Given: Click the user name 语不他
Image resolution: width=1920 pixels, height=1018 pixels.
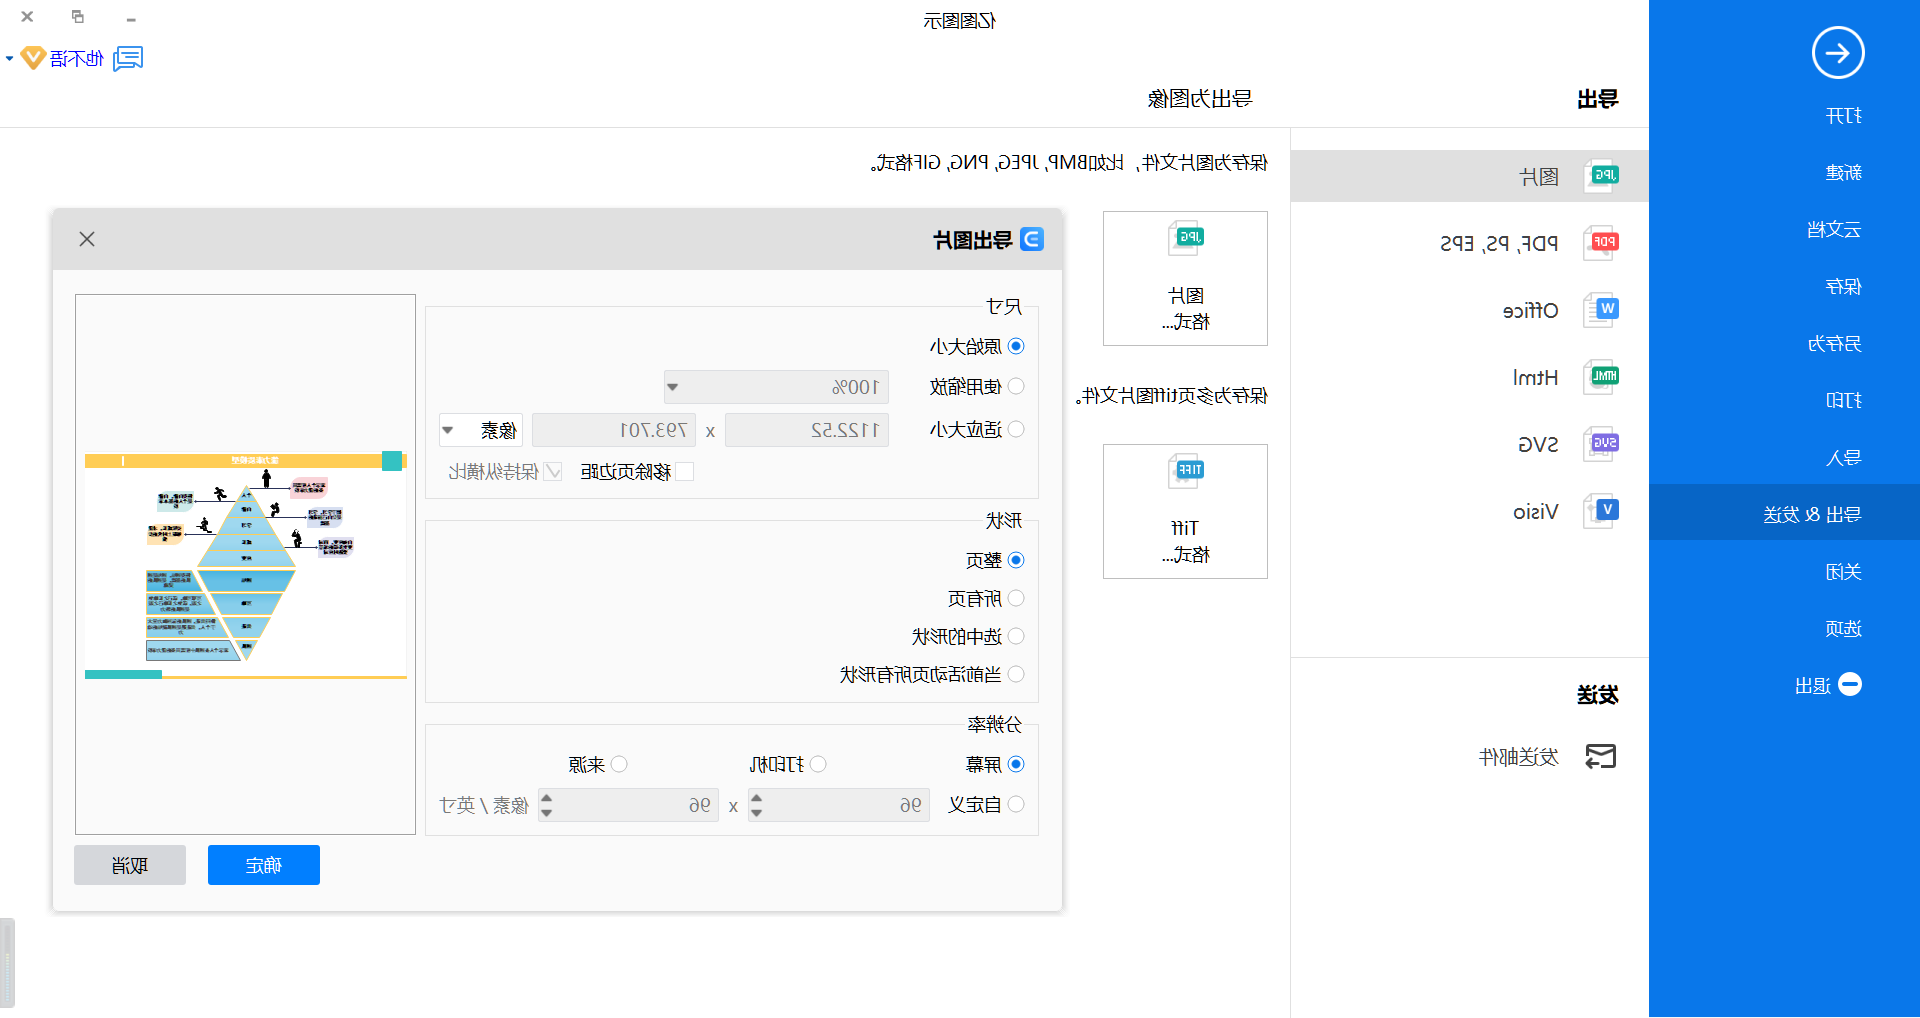Looking at the screenshot, I should click(77, 59).
